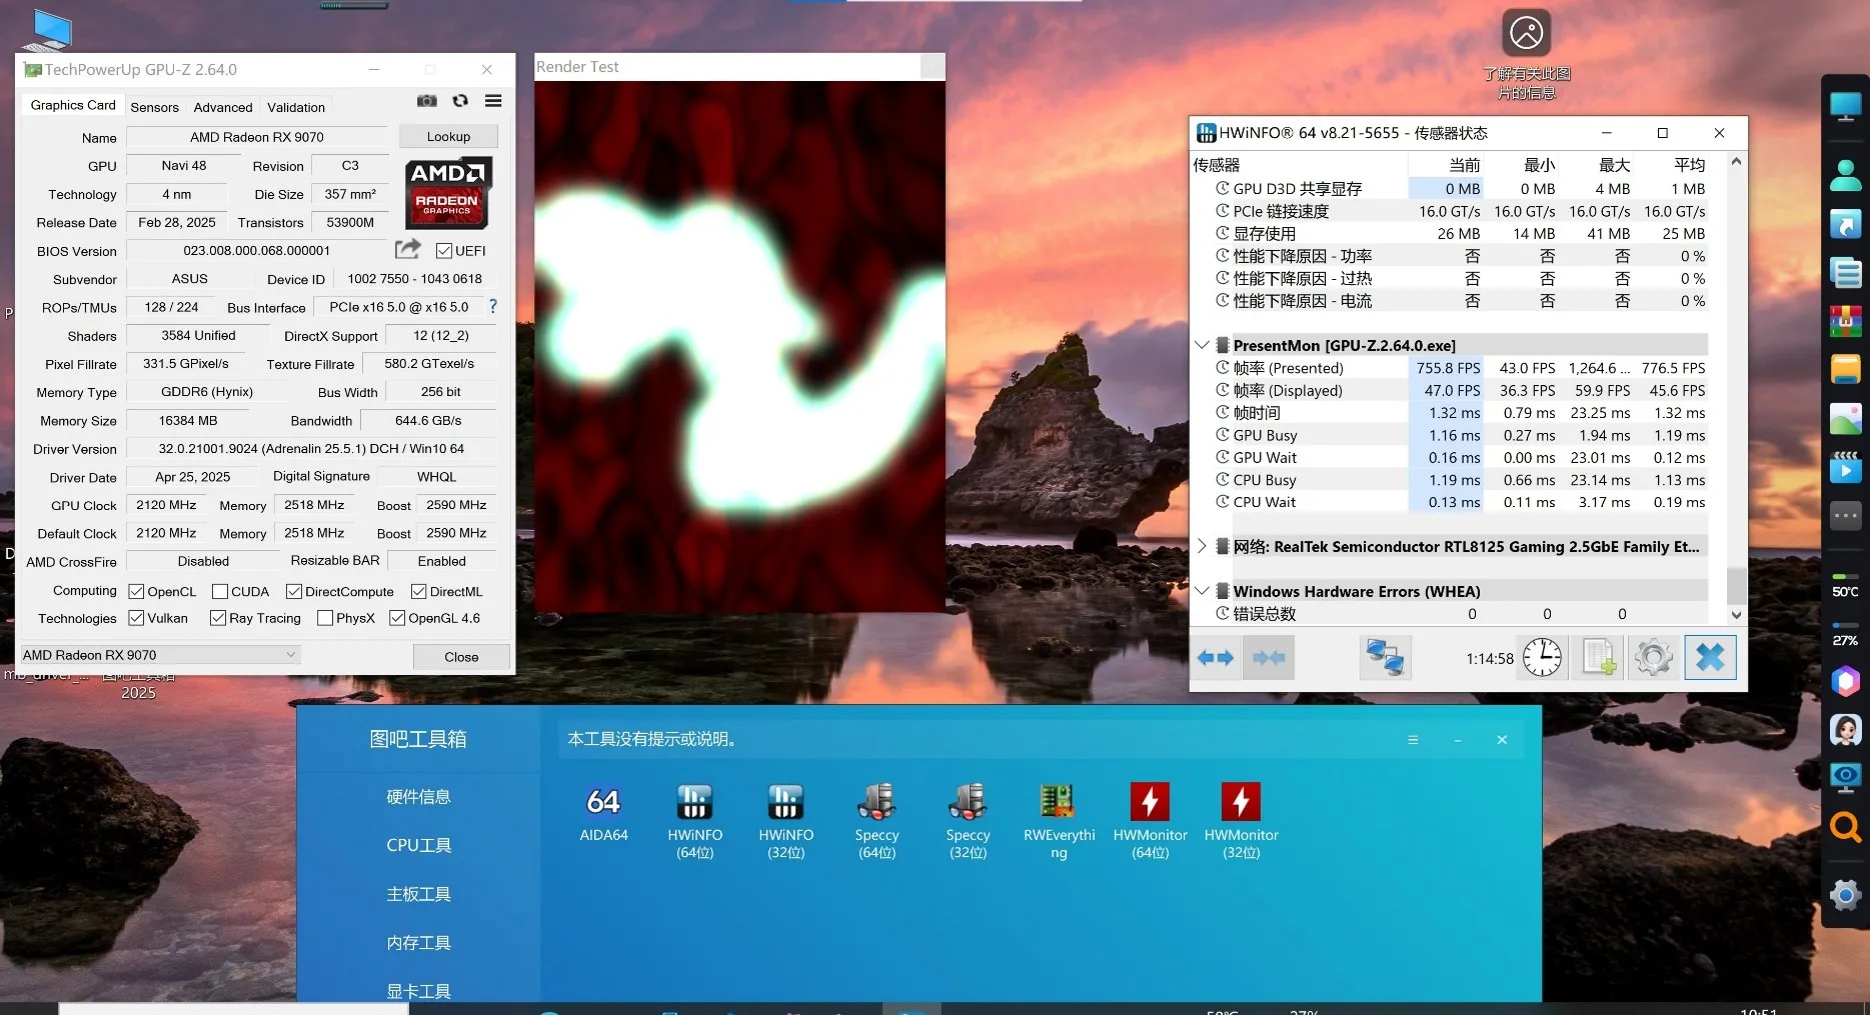Open the AMD Radeon RX 9070 dropdown
The width and height of the screenshot is (1870, 1015).
coord(160,655)
